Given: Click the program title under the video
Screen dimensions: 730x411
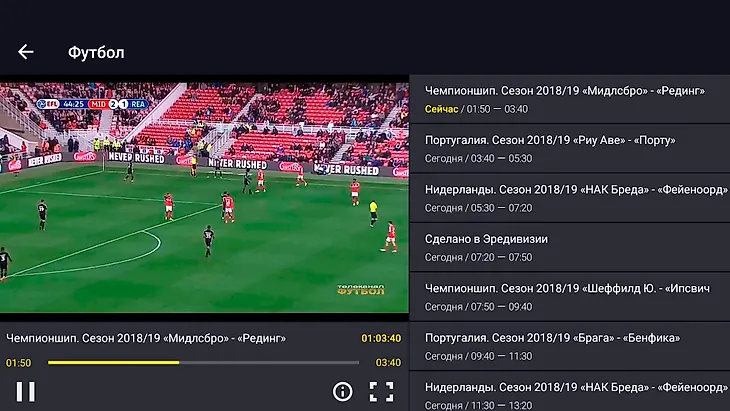Looking at the screenshot, I should (146, 338).
